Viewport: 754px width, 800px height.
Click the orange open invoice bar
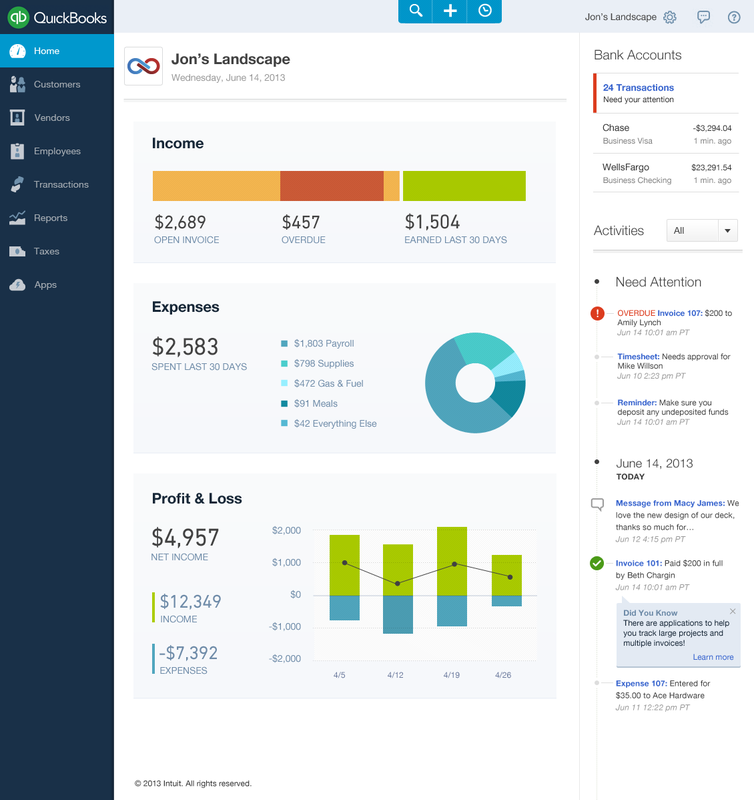click(x=216, y=186)
